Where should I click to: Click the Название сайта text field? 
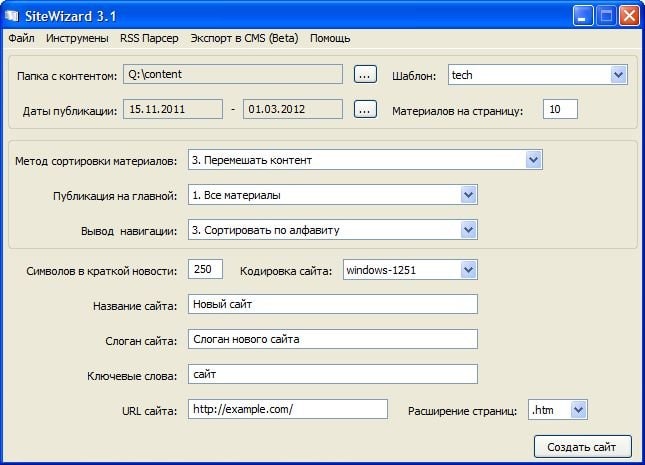332,304
